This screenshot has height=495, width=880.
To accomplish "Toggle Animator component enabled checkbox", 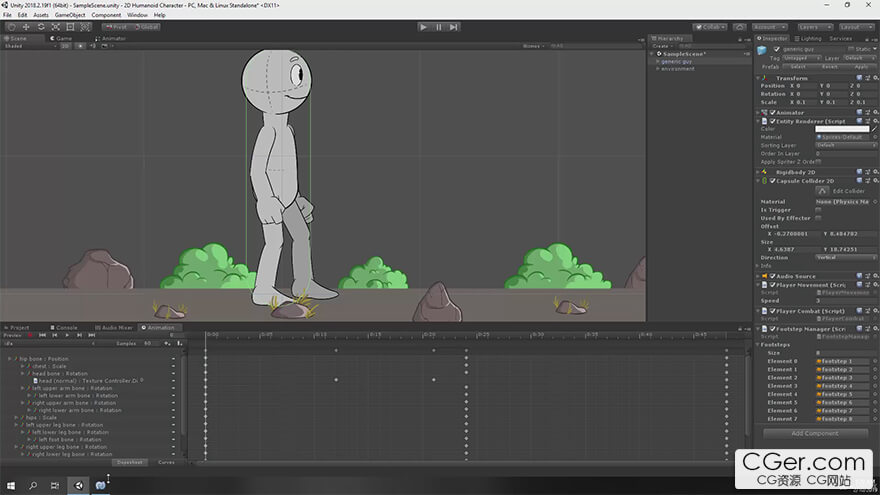I will [x=773, y=113].
